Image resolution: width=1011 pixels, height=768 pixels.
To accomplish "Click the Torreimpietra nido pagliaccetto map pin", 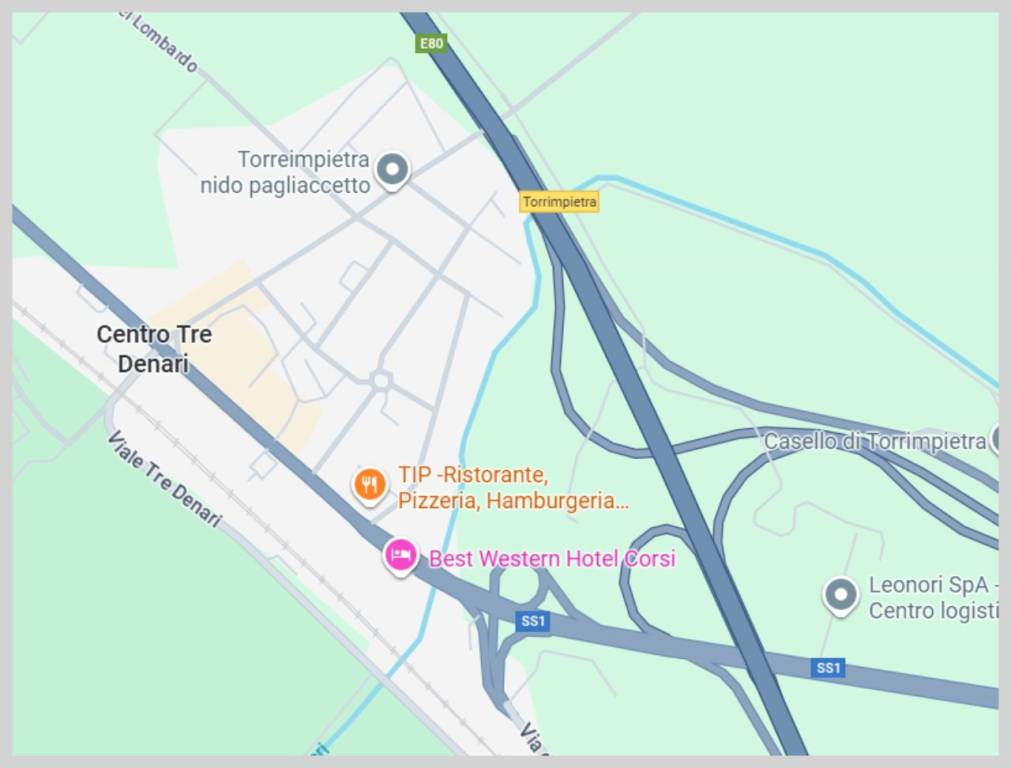I will click(392, 172).
